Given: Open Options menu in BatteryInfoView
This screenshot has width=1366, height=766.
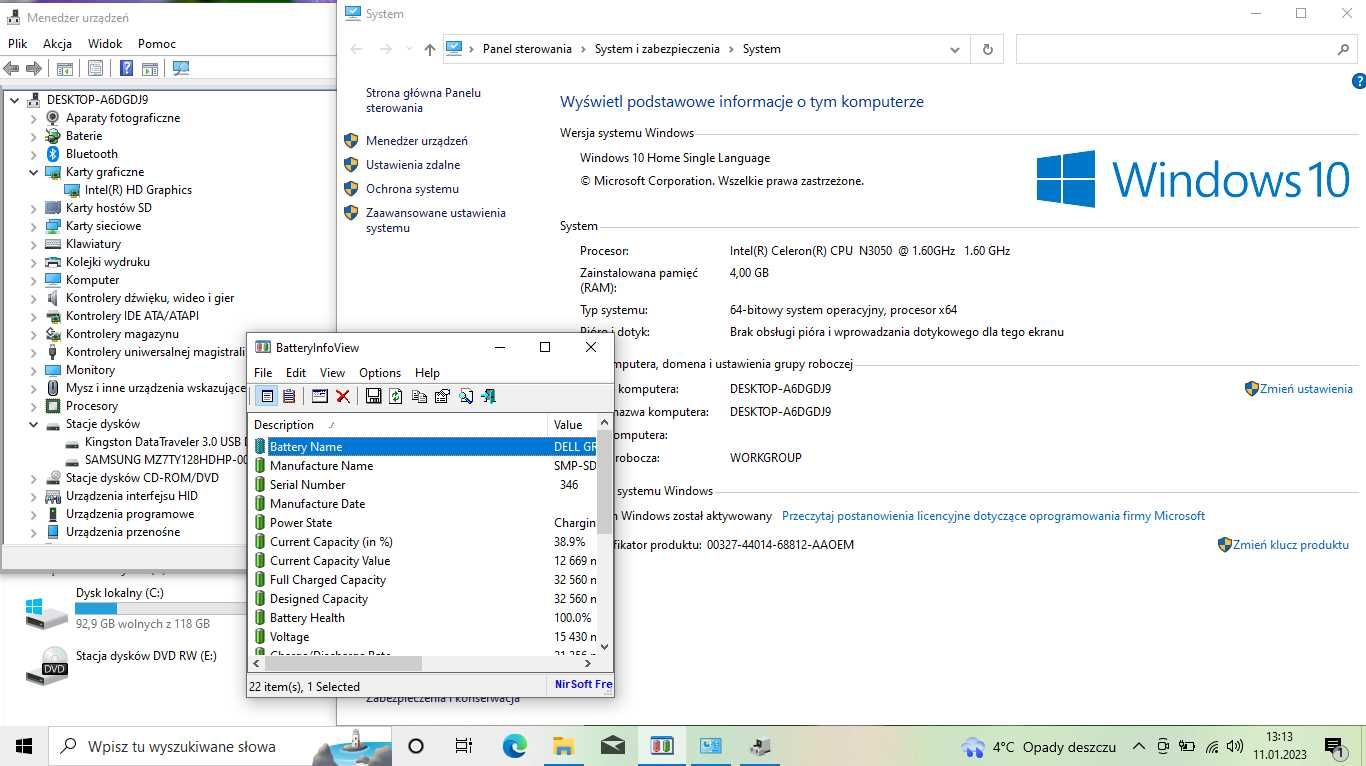Looking at the screenshot, I should pyautogui.click(x=380, y=373).
